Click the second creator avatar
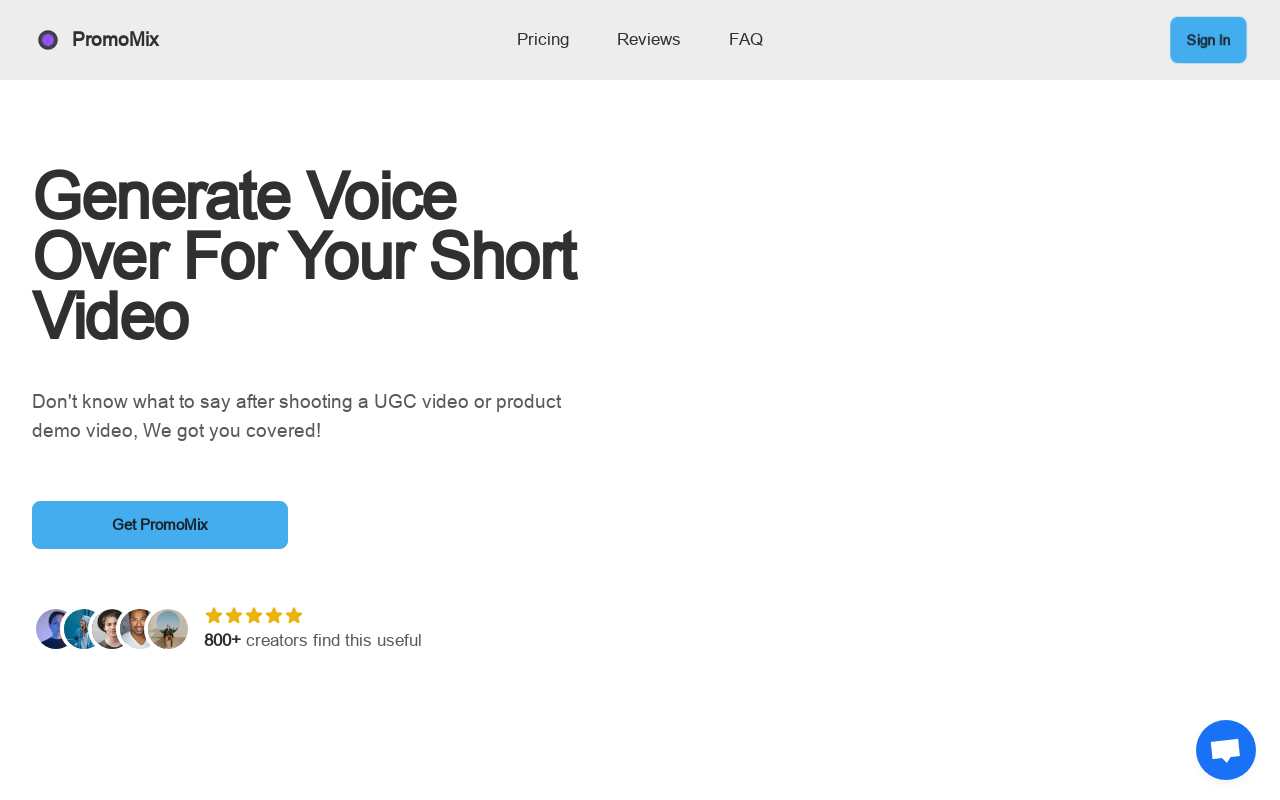 [x=79, y=629]
